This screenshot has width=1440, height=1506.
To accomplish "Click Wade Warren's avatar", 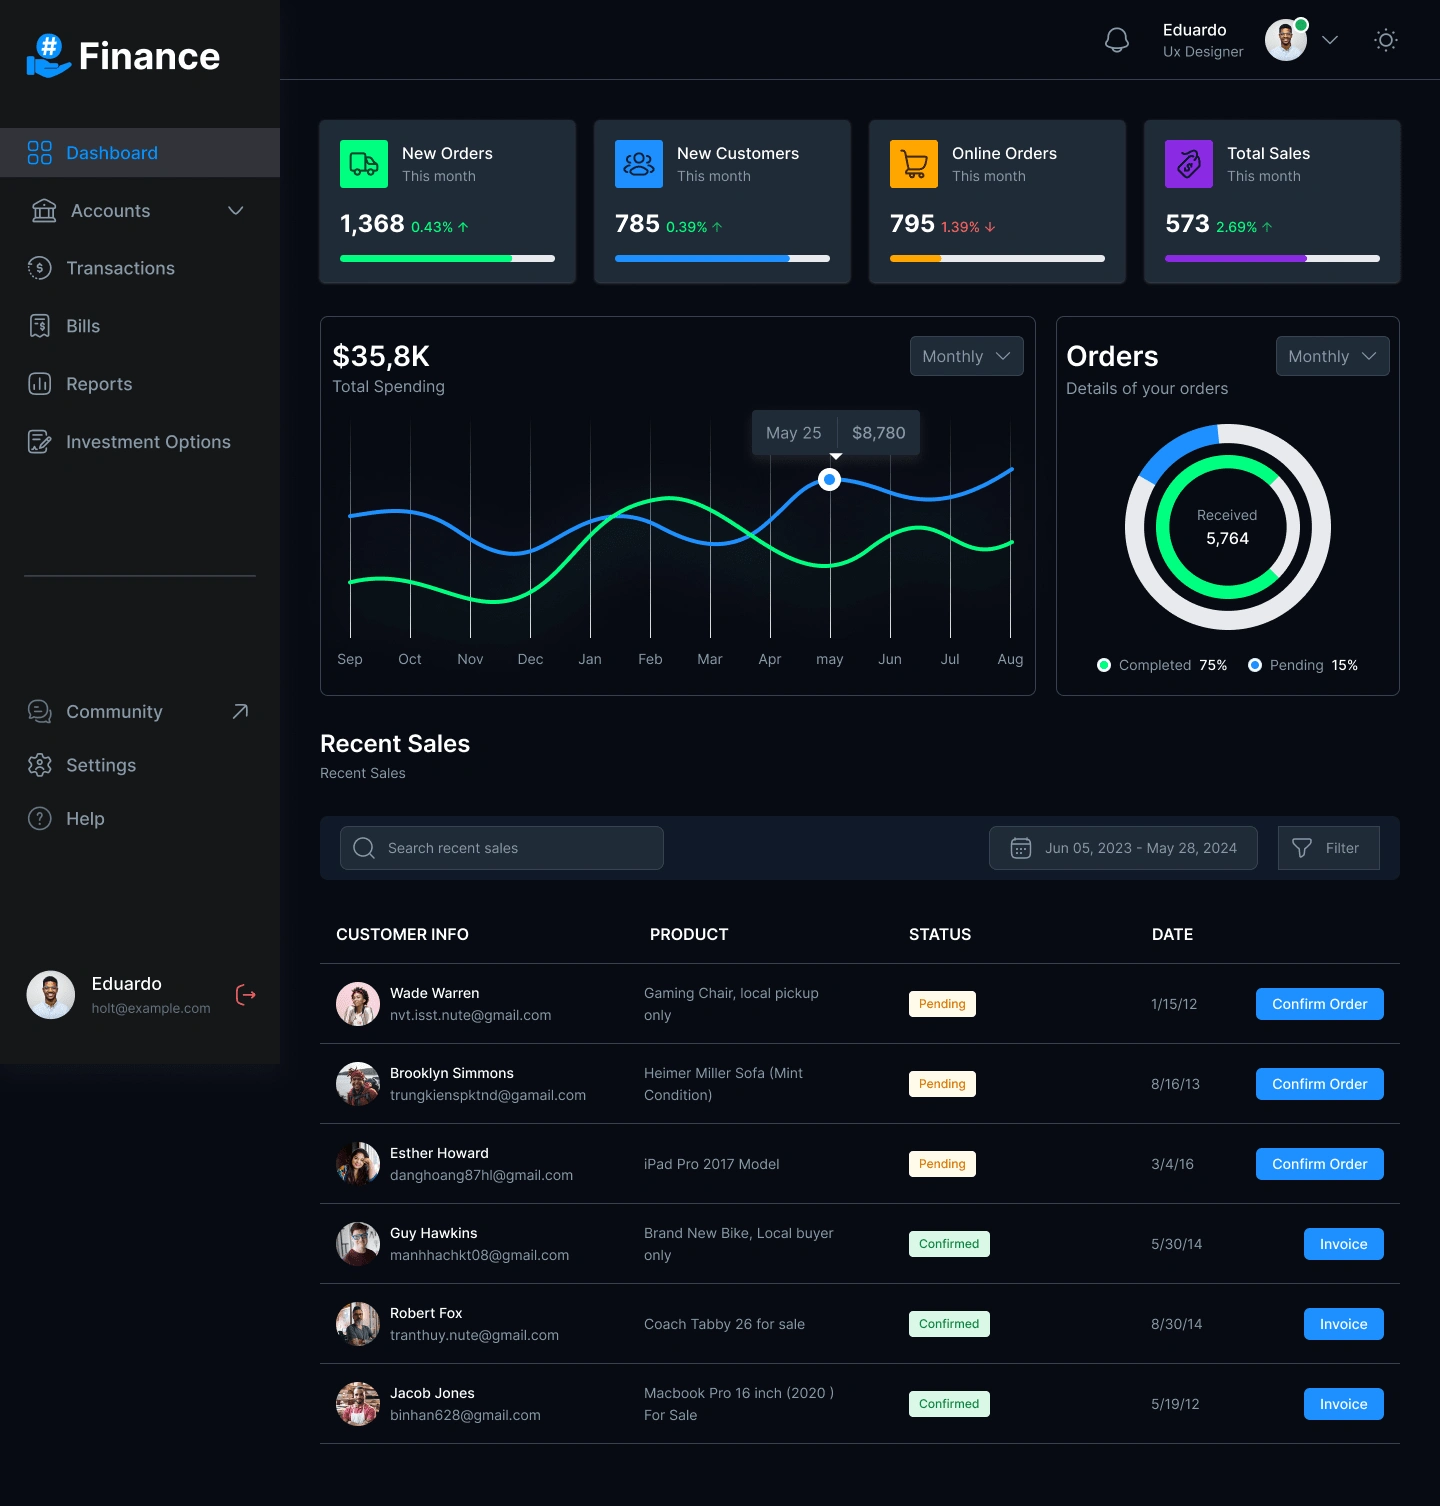I will [x=358, y=1004].
